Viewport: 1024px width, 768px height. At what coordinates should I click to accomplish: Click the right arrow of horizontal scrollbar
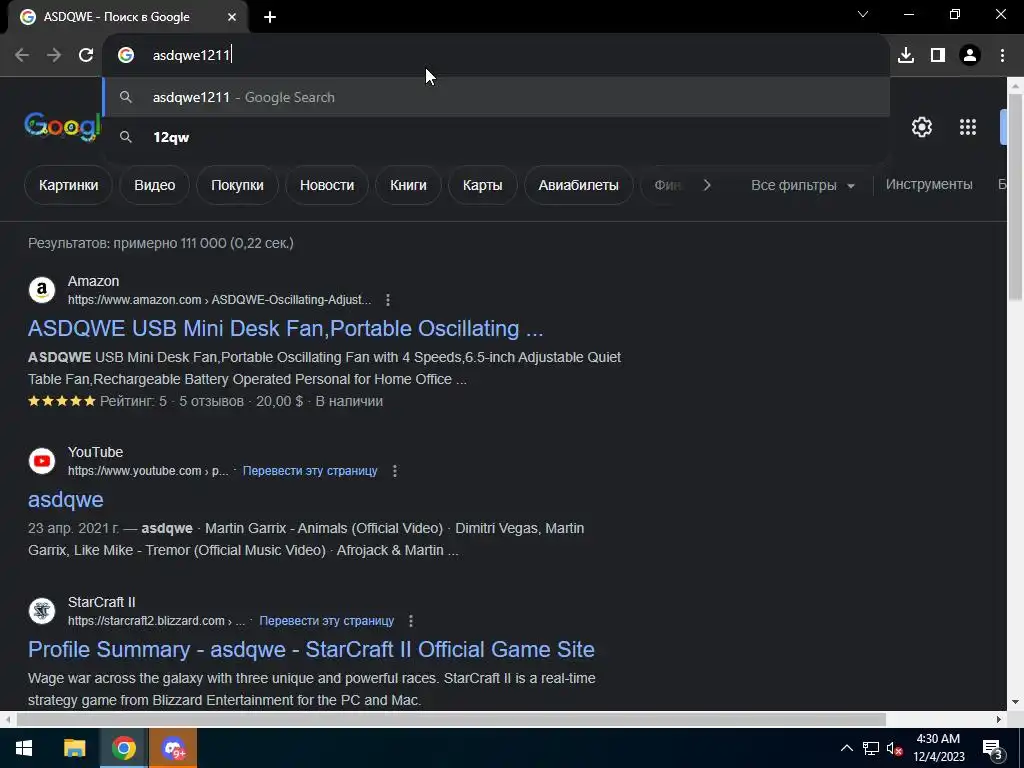click(999, 720)
